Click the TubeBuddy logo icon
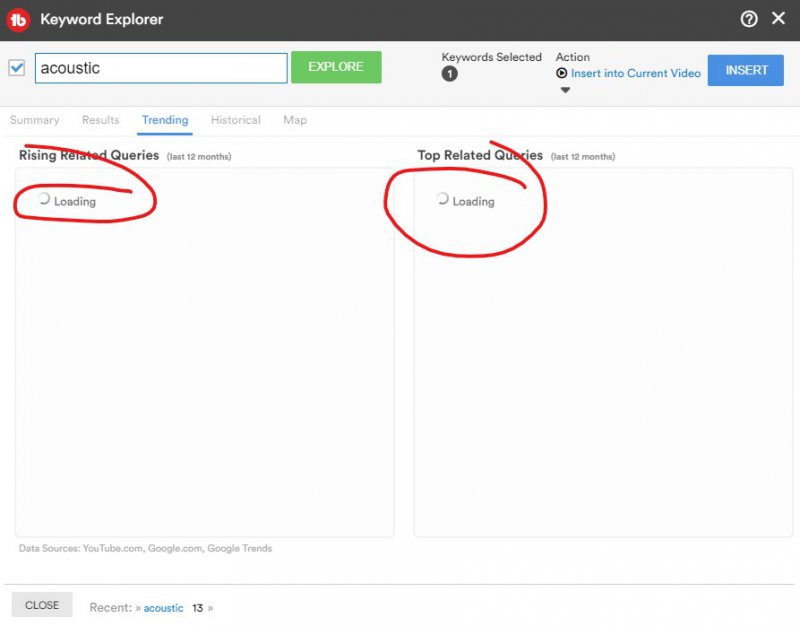 pos(19,19)
